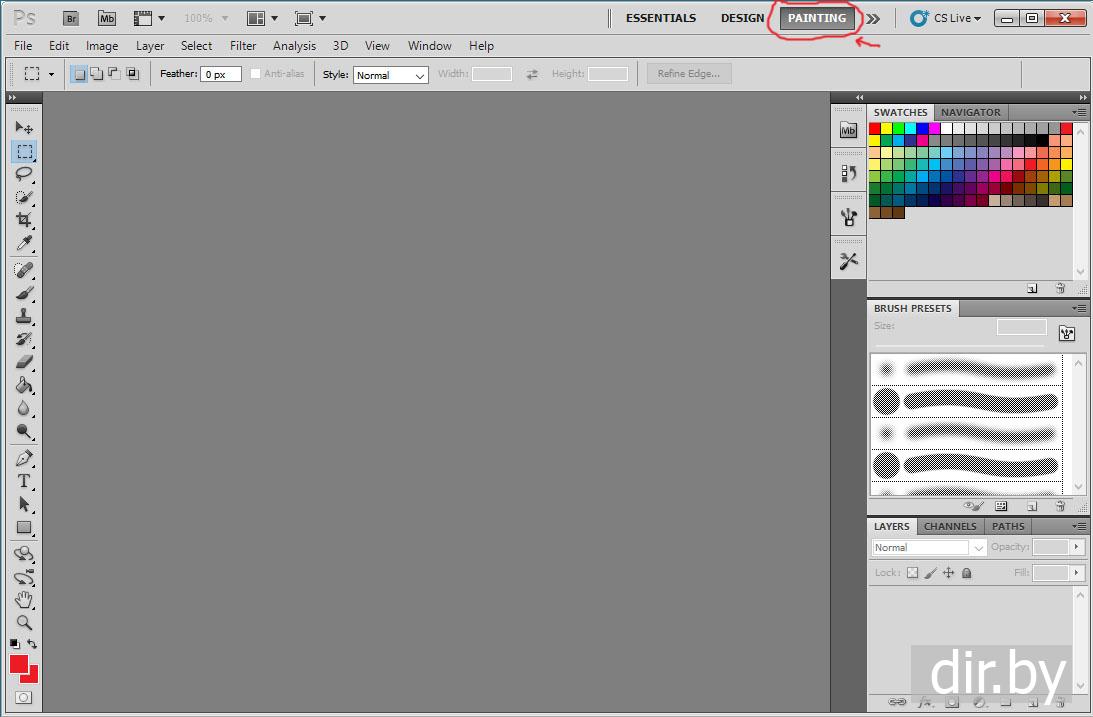Activate the Painting workspace button
Viewport: 1093px width, 717px height.
pyautogui.click(x=817, y=18)
